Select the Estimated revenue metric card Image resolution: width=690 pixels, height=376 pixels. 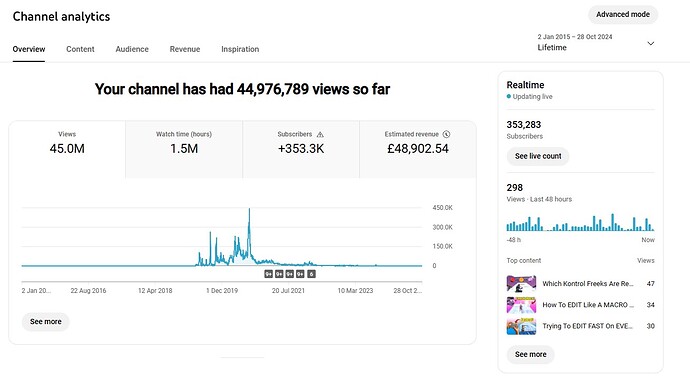[418, 149]
